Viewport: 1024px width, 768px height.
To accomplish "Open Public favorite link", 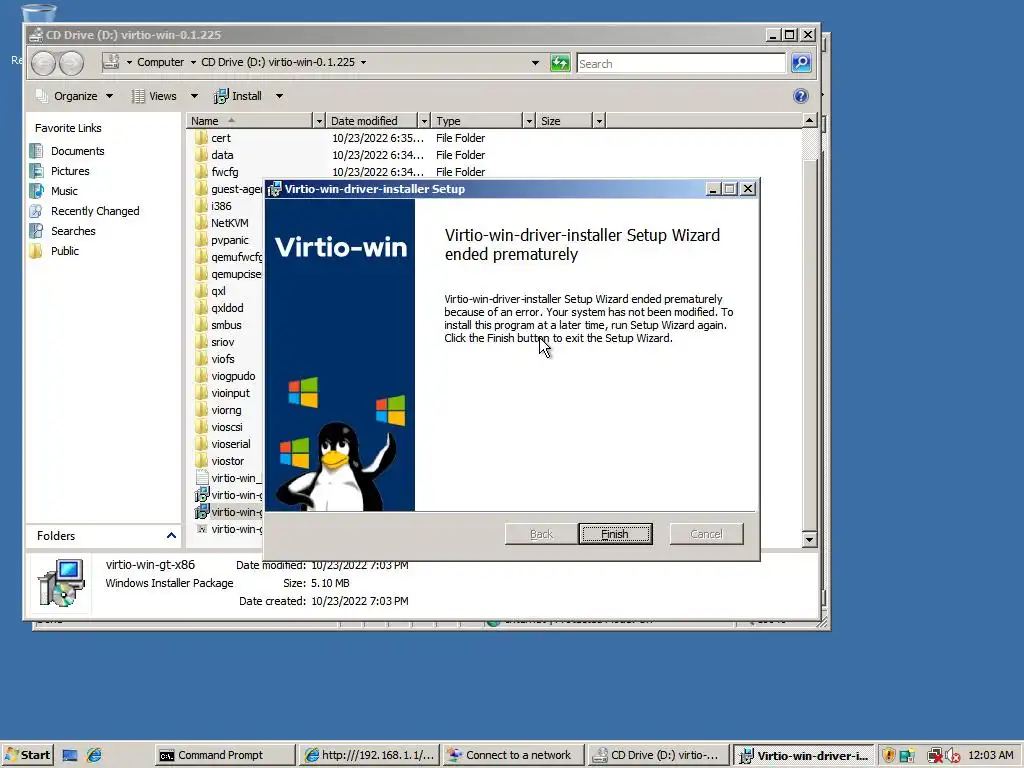I will (65, 251).
